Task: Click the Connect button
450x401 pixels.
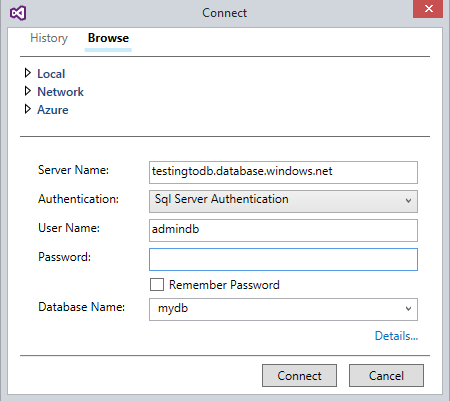Action: [299, 376]
